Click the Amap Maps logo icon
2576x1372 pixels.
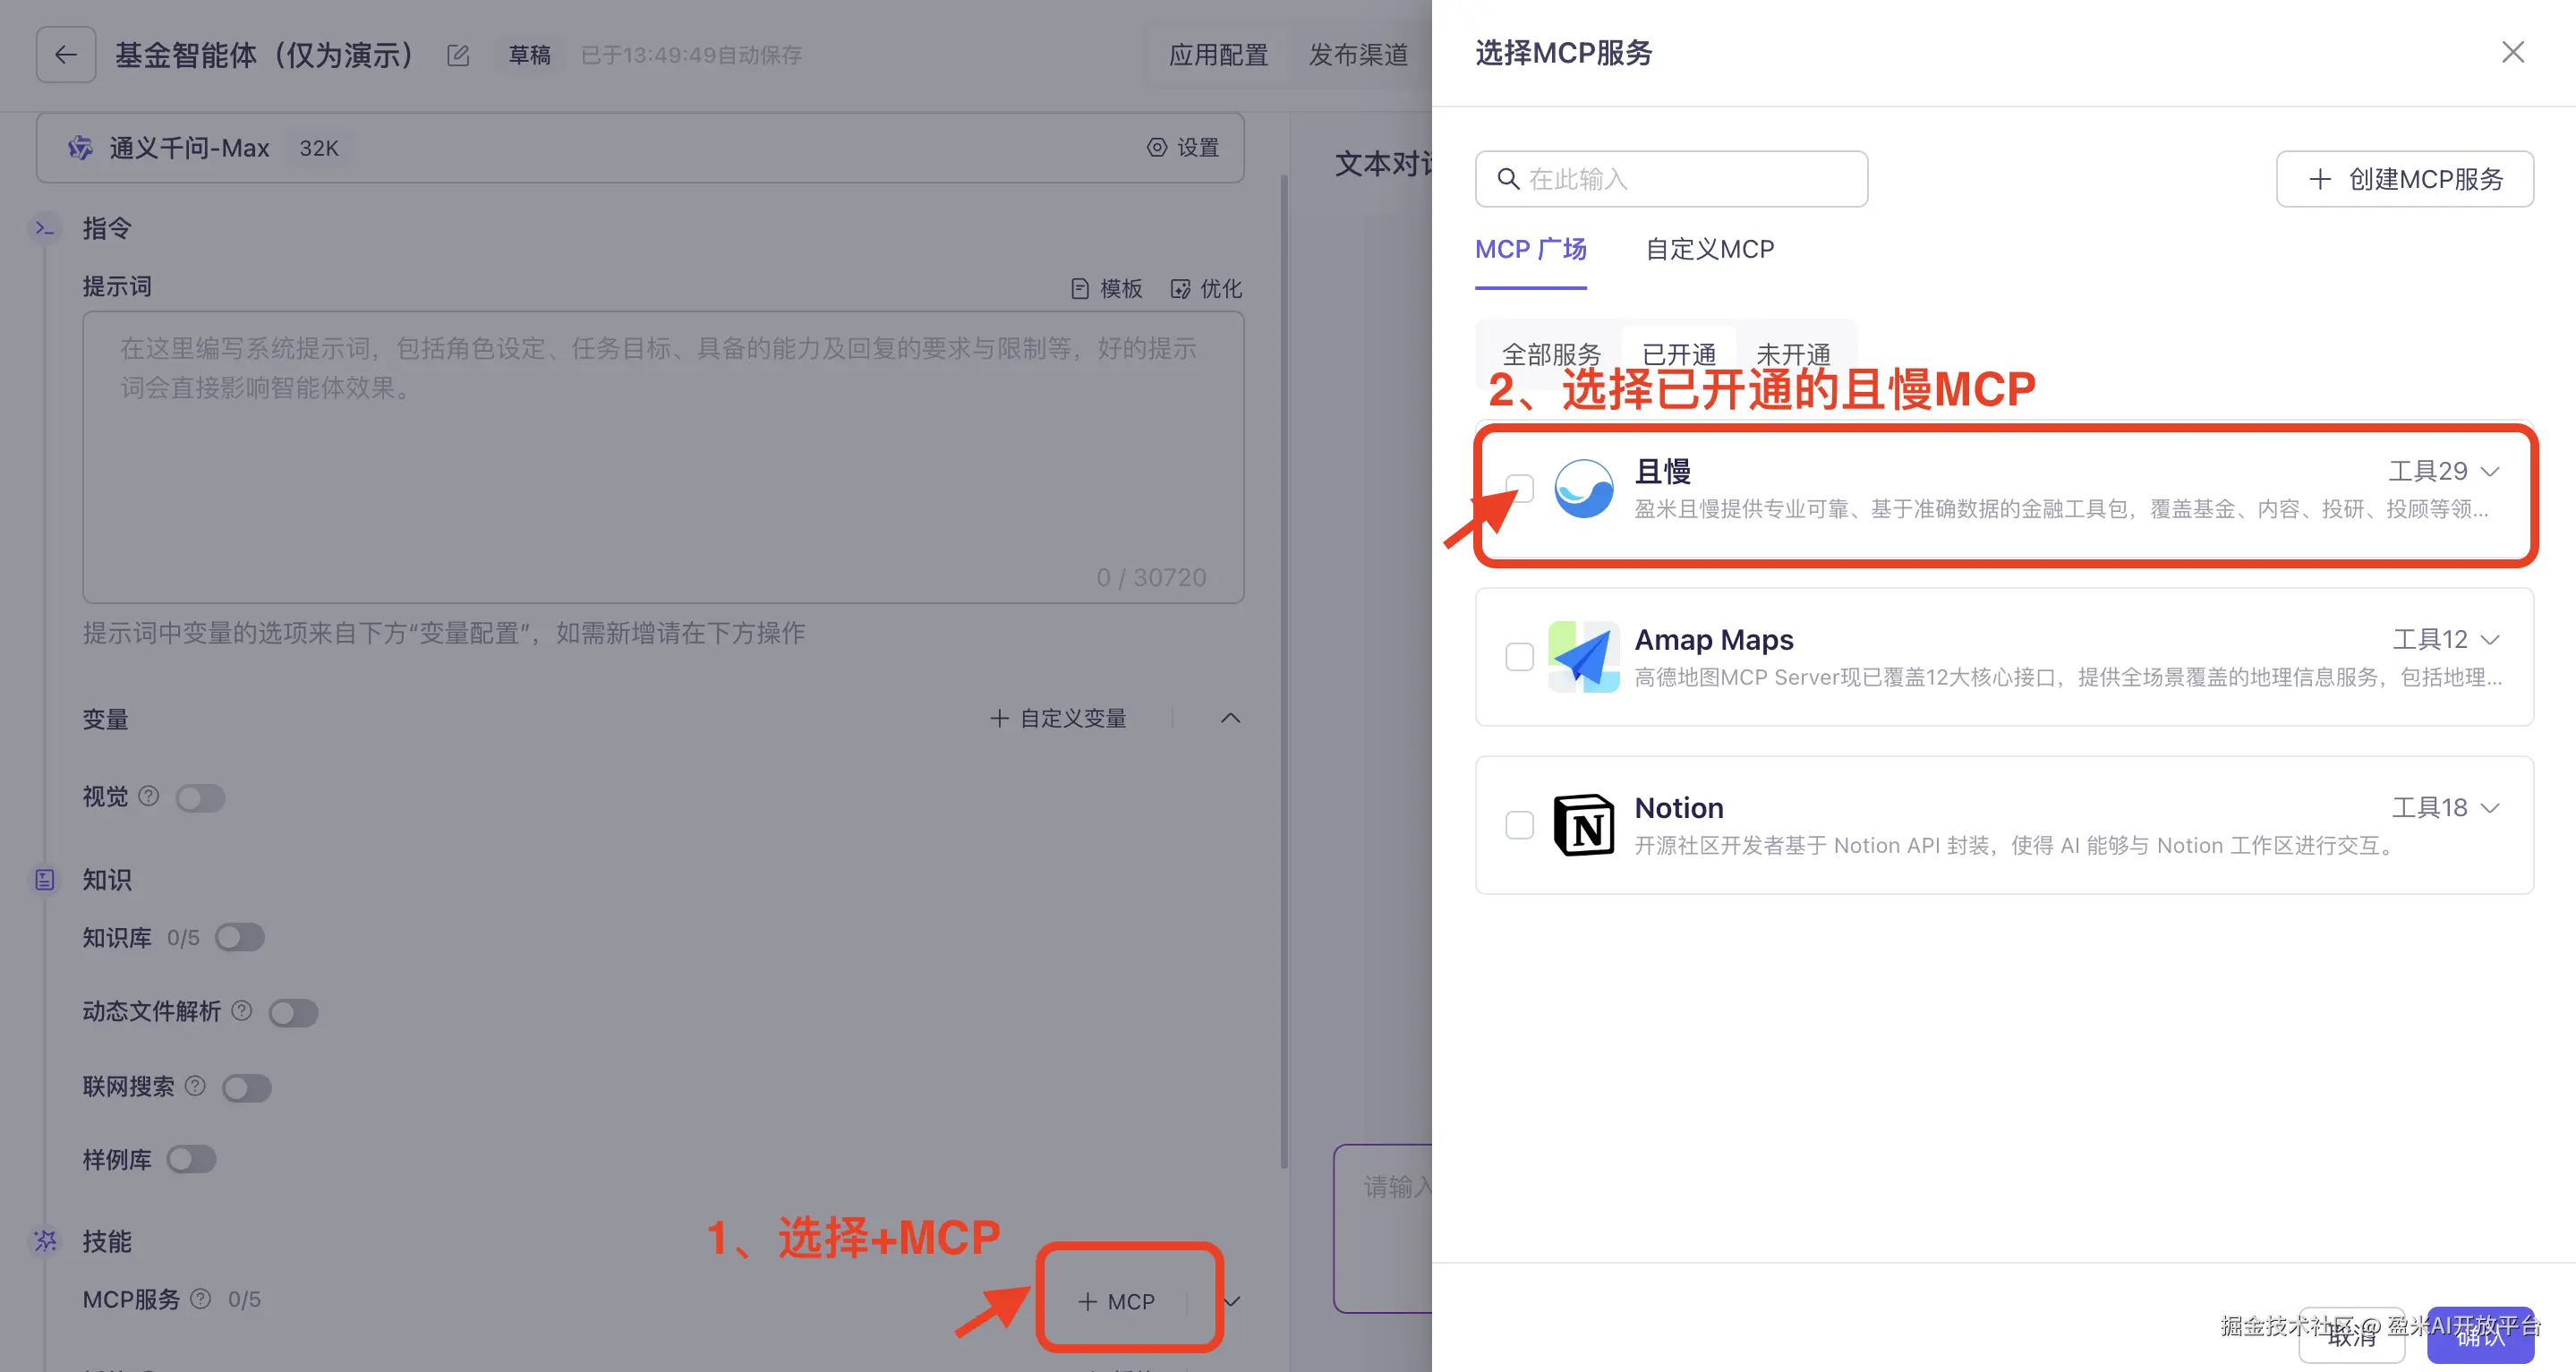tap(1583, 657)
